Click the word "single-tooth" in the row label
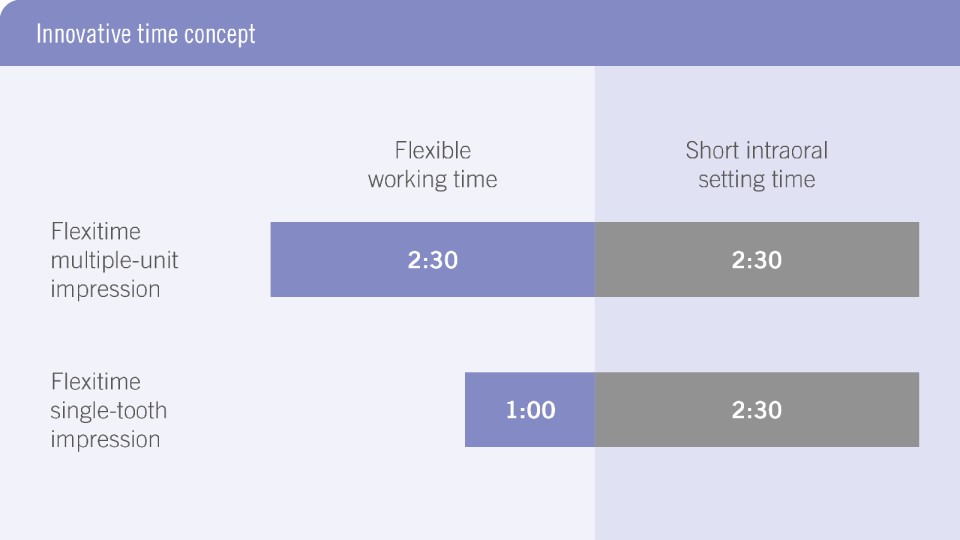 (x=109, y=411)
